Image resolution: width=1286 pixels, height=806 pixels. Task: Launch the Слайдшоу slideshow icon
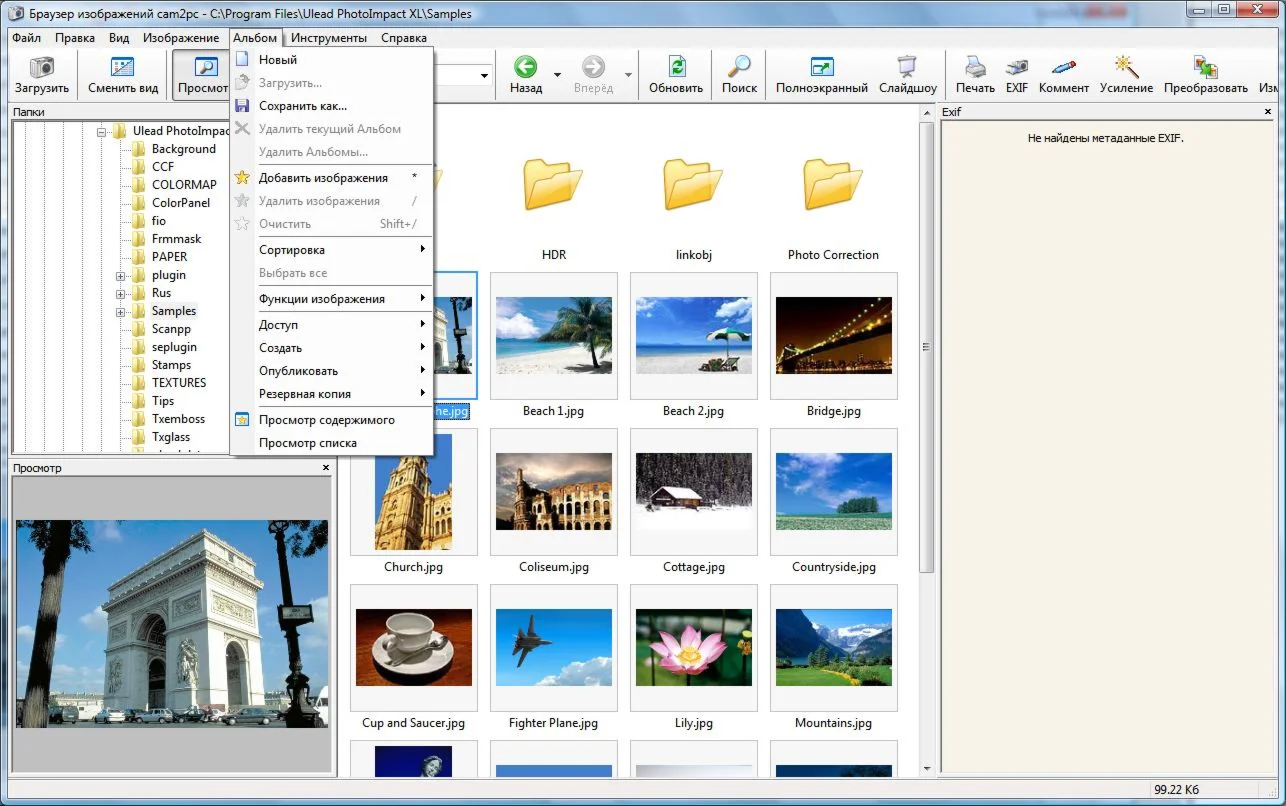907,68
